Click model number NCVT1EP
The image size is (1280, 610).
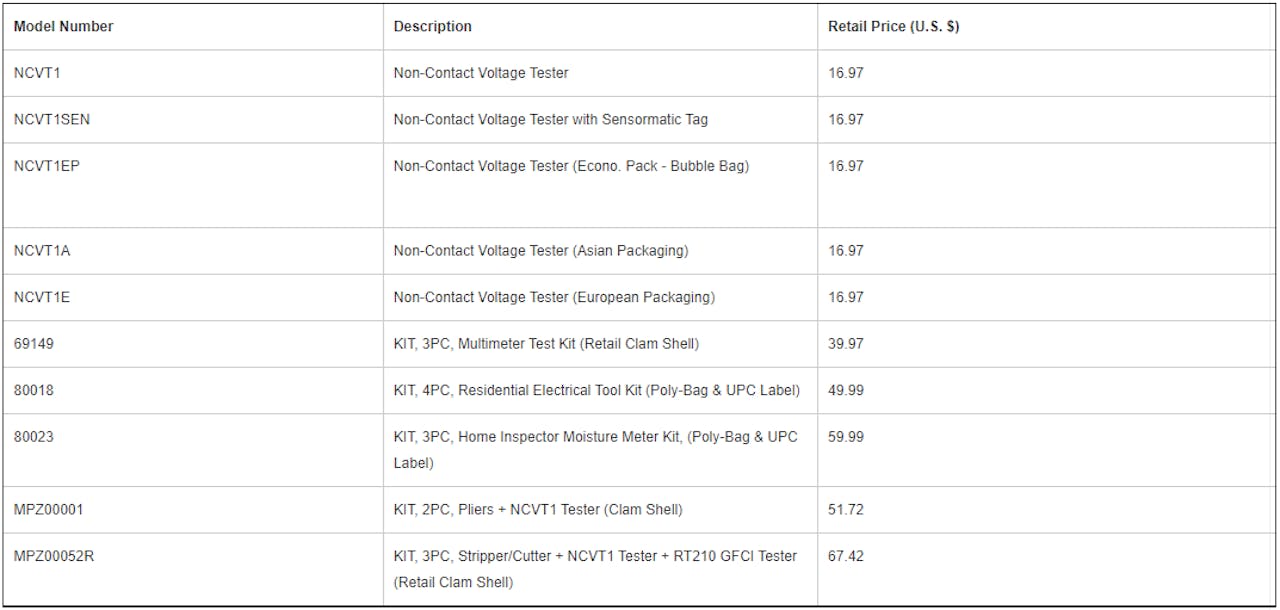47,166
